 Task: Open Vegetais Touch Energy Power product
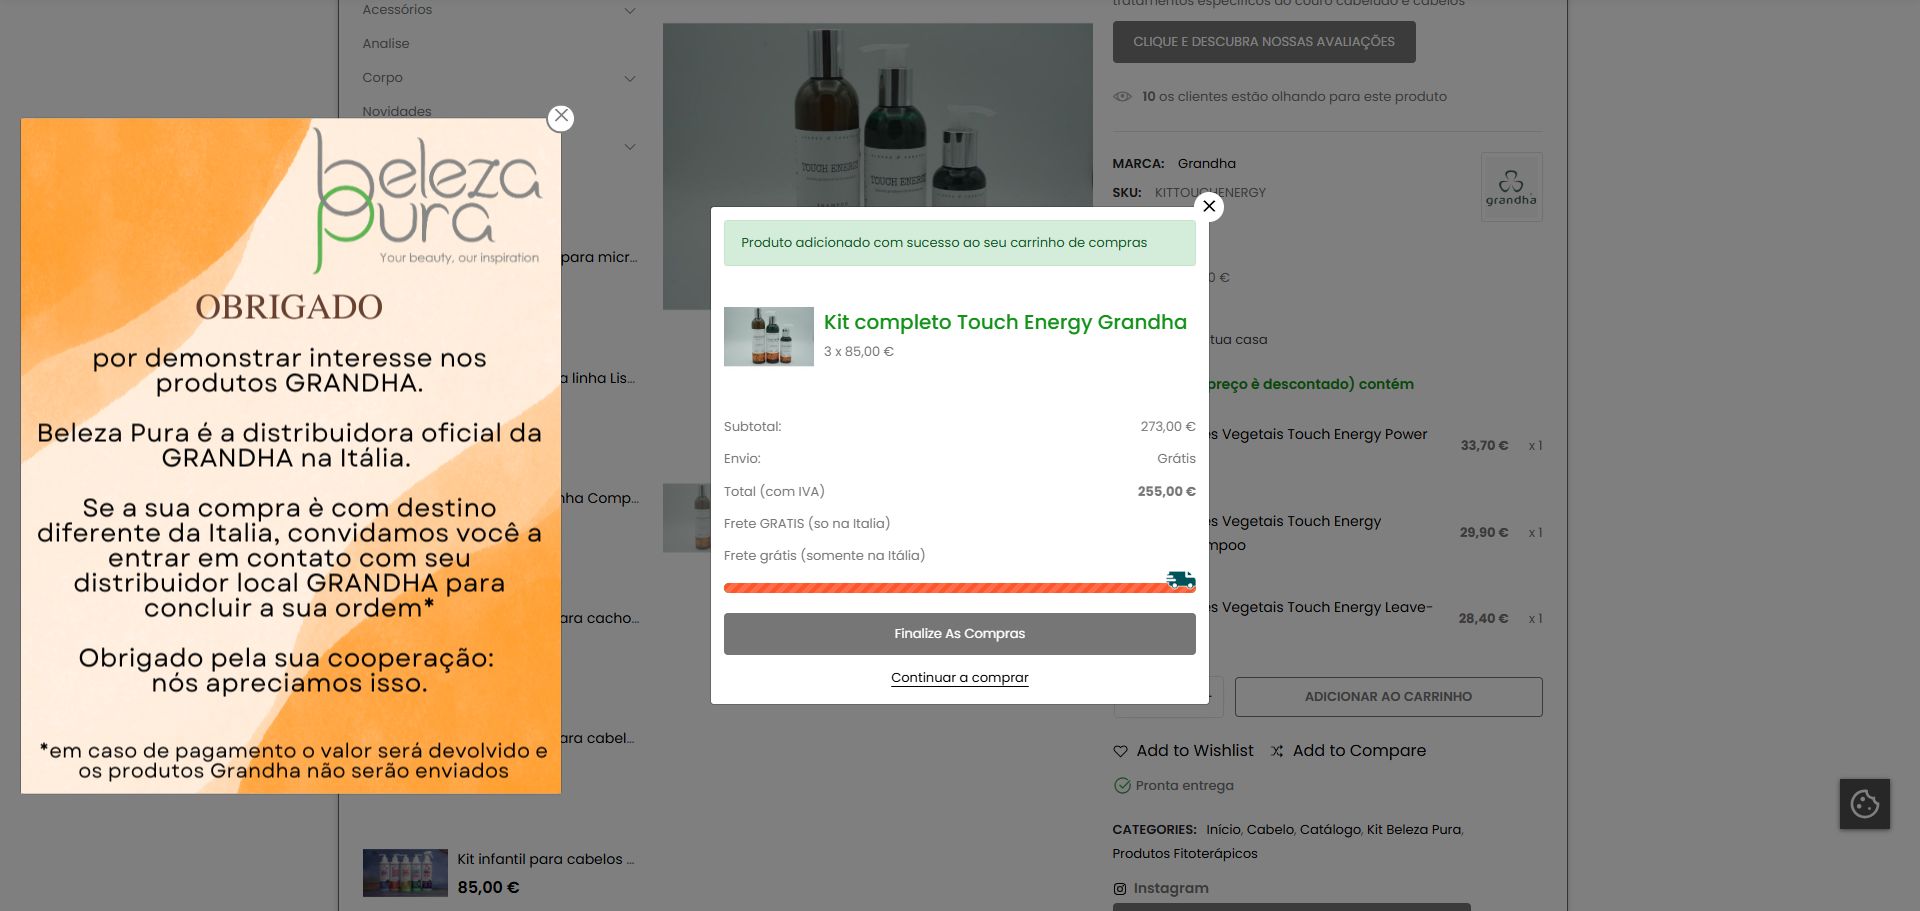(x=1319, y=434)
